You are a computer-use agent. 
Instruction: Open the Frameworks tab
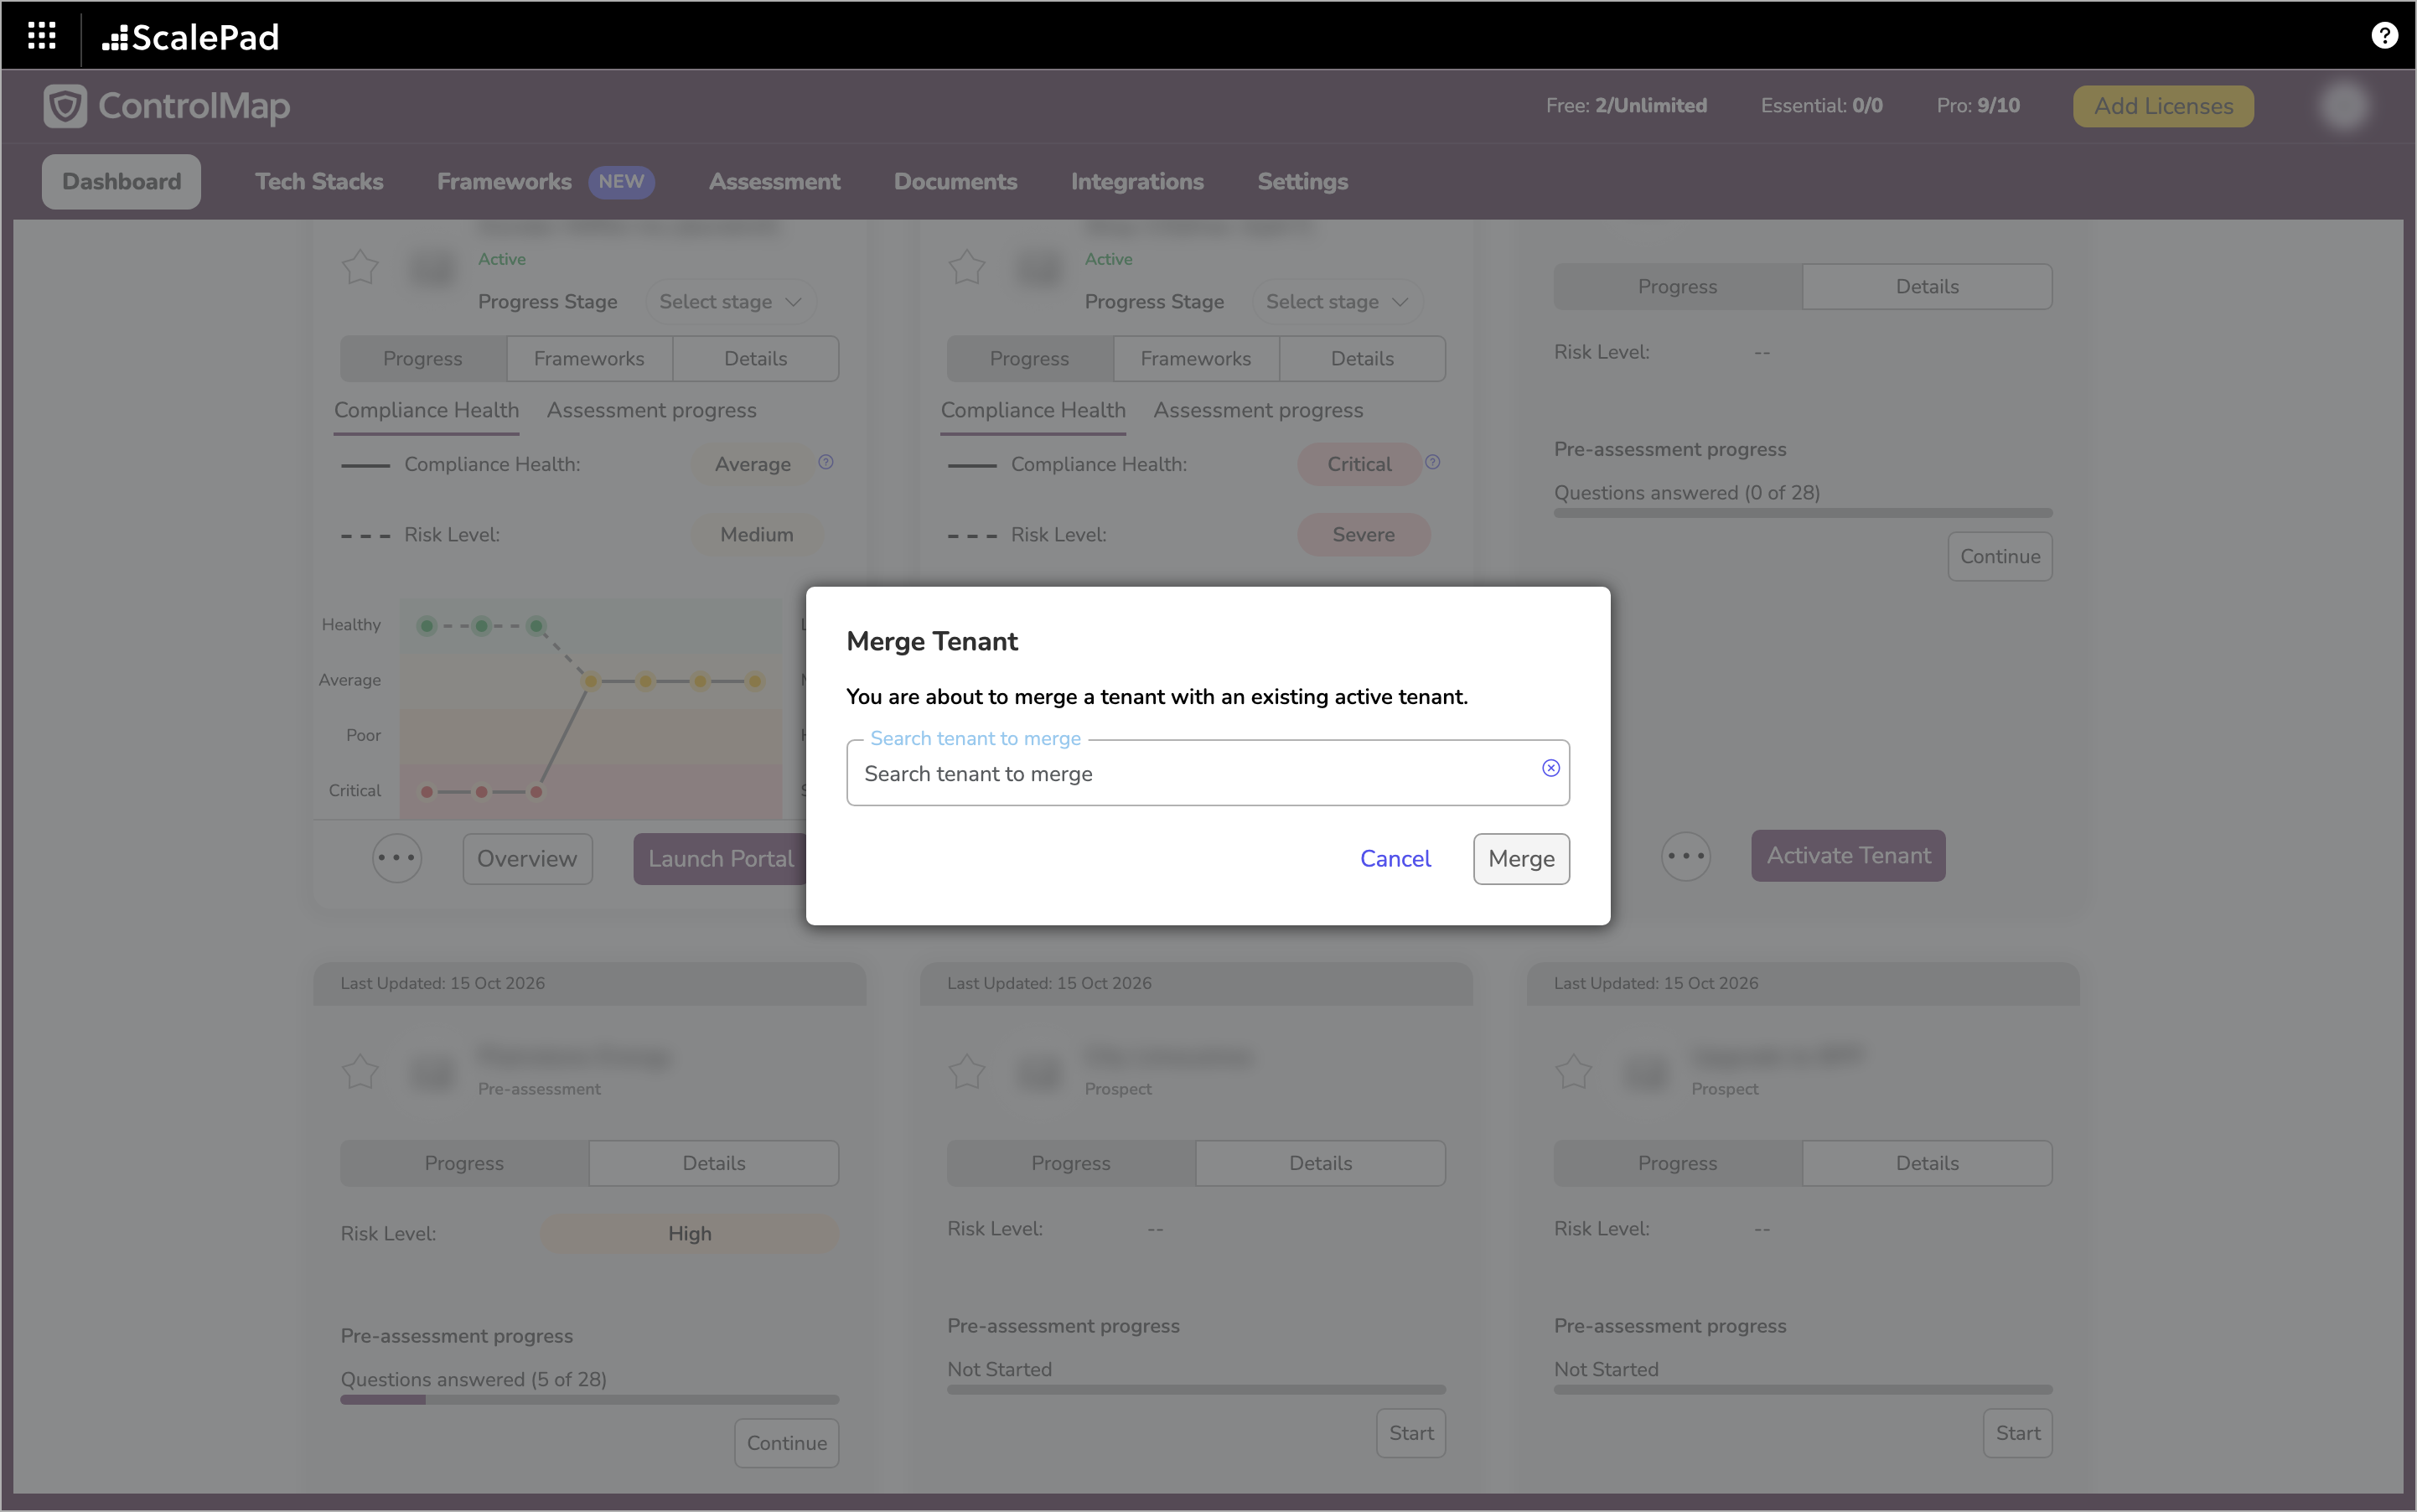pos(505,181)
